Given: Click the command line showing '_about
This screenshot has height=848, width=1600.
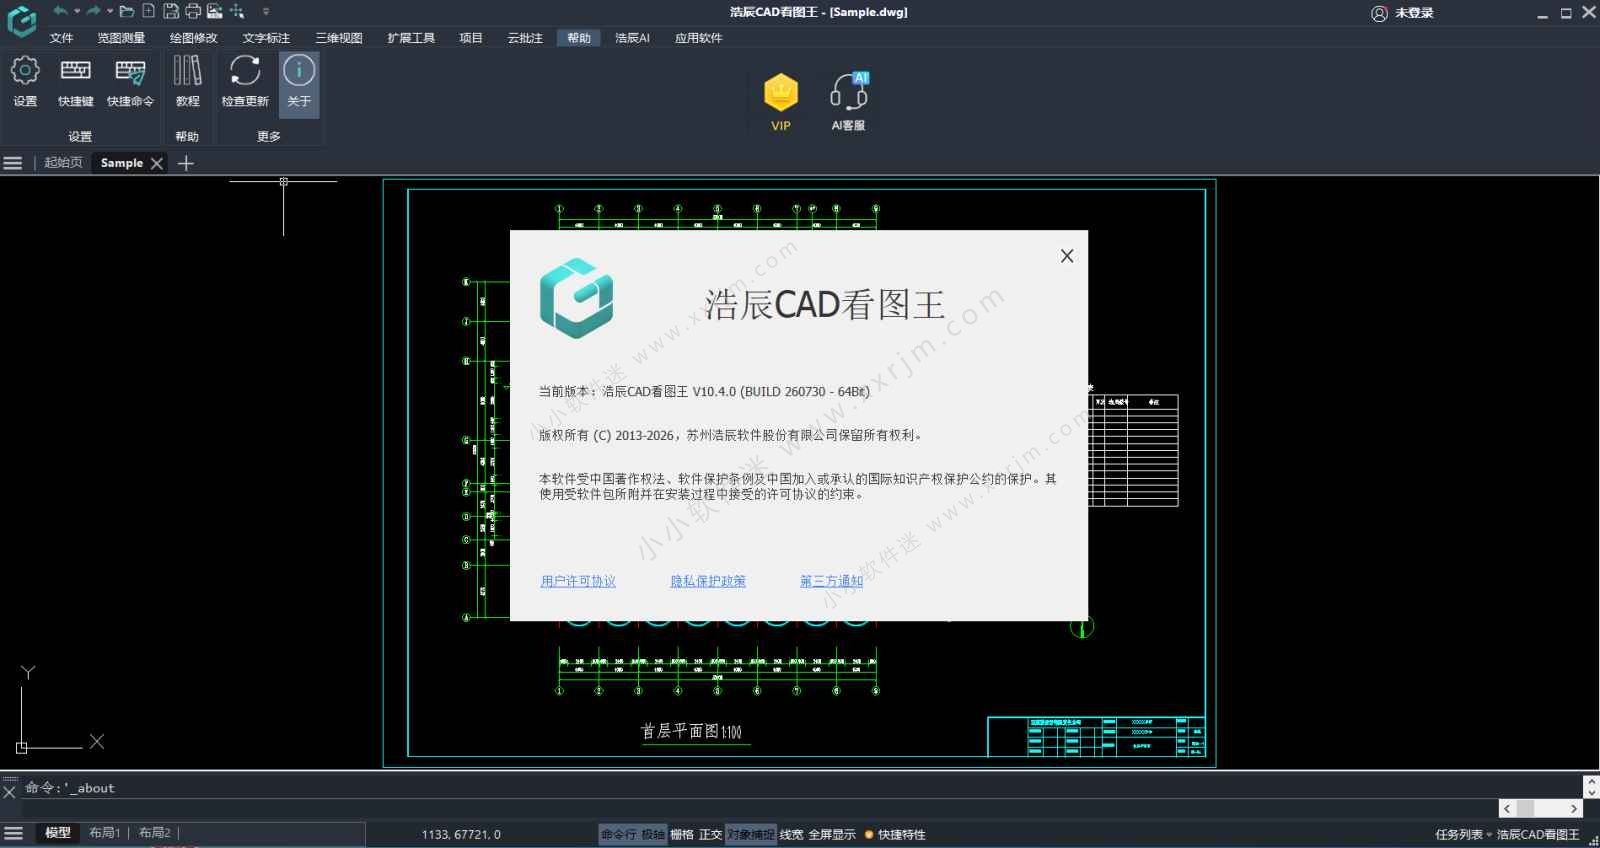Looking at the screenshot, I should pos(70,788).
